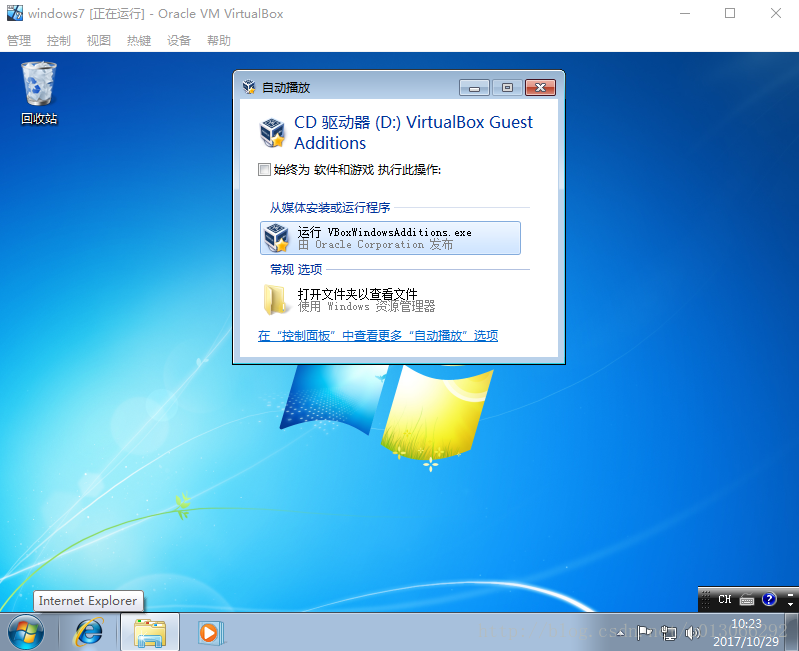This screenshot has width=799, height=651.
Task: Launch Internet Explorer from the taskbar
Action: 89,632
